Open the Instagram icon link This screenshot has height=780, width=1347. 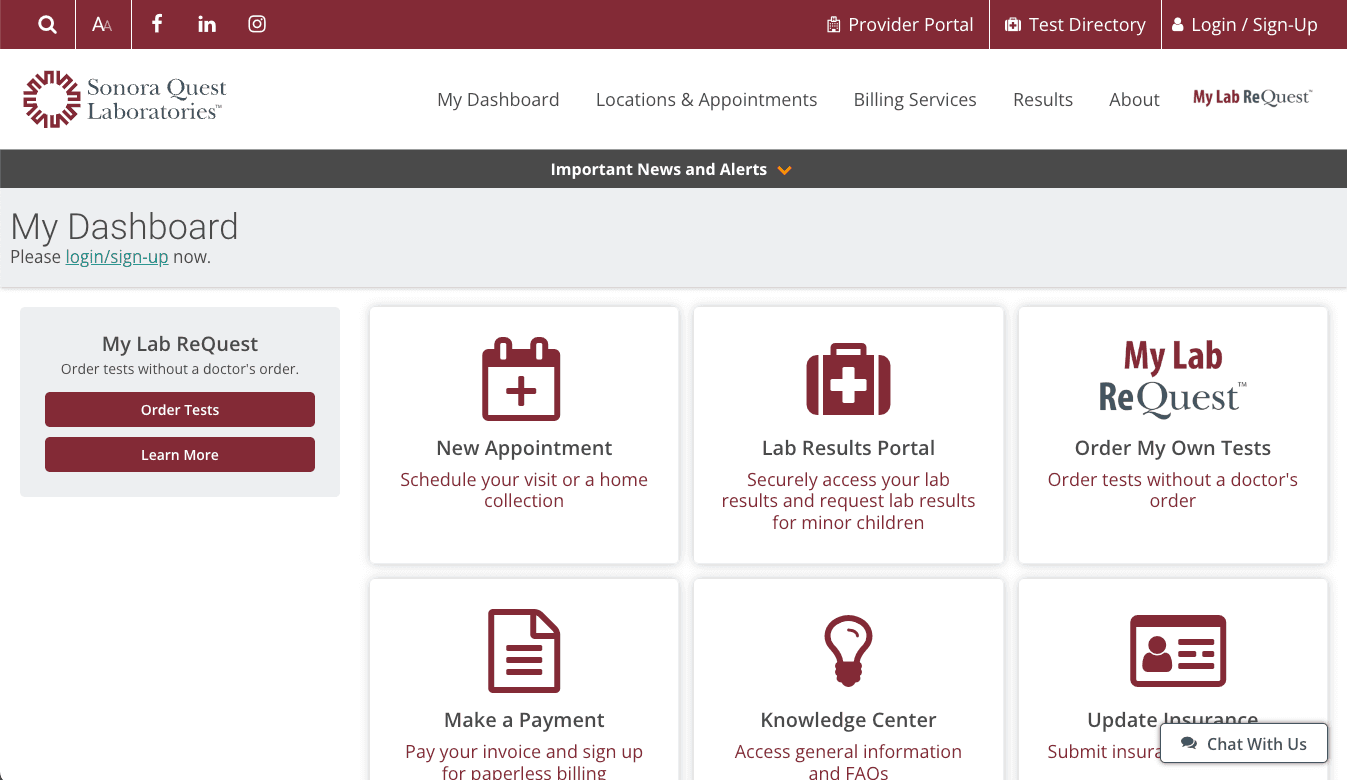(x=257, y=24)
